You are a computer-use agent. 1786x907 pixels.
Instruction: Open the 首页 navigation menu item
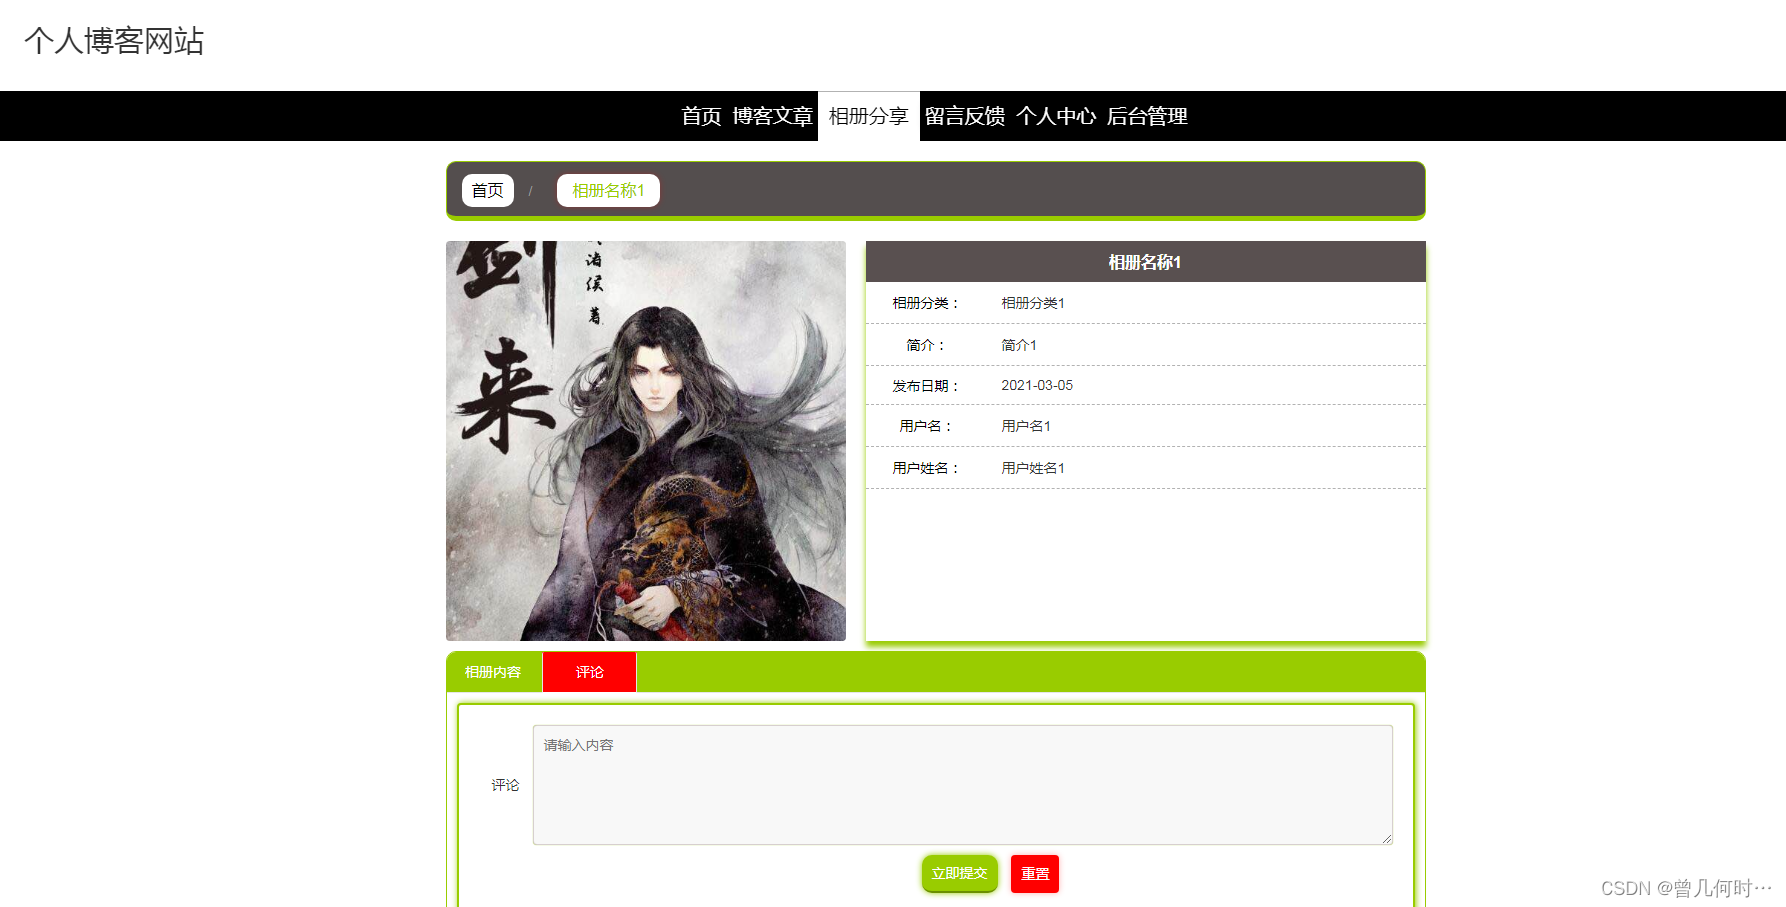(701, 116)
